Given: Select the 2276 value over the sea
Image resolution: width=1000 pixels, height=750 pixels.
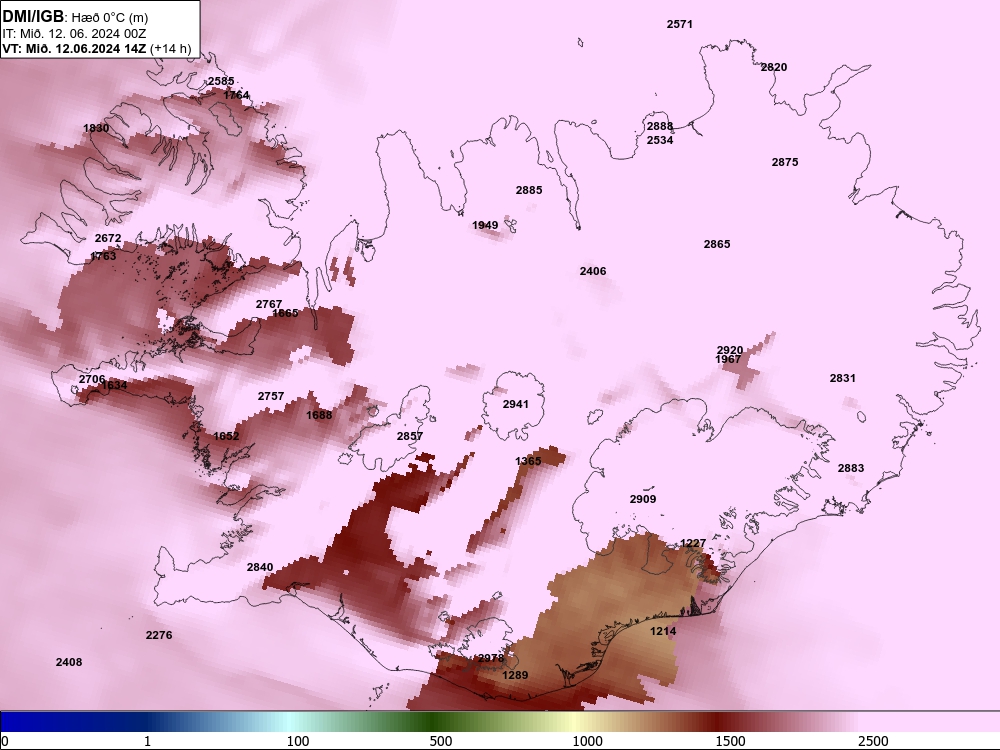Looking at the screenshot, I should click(159, 635).
